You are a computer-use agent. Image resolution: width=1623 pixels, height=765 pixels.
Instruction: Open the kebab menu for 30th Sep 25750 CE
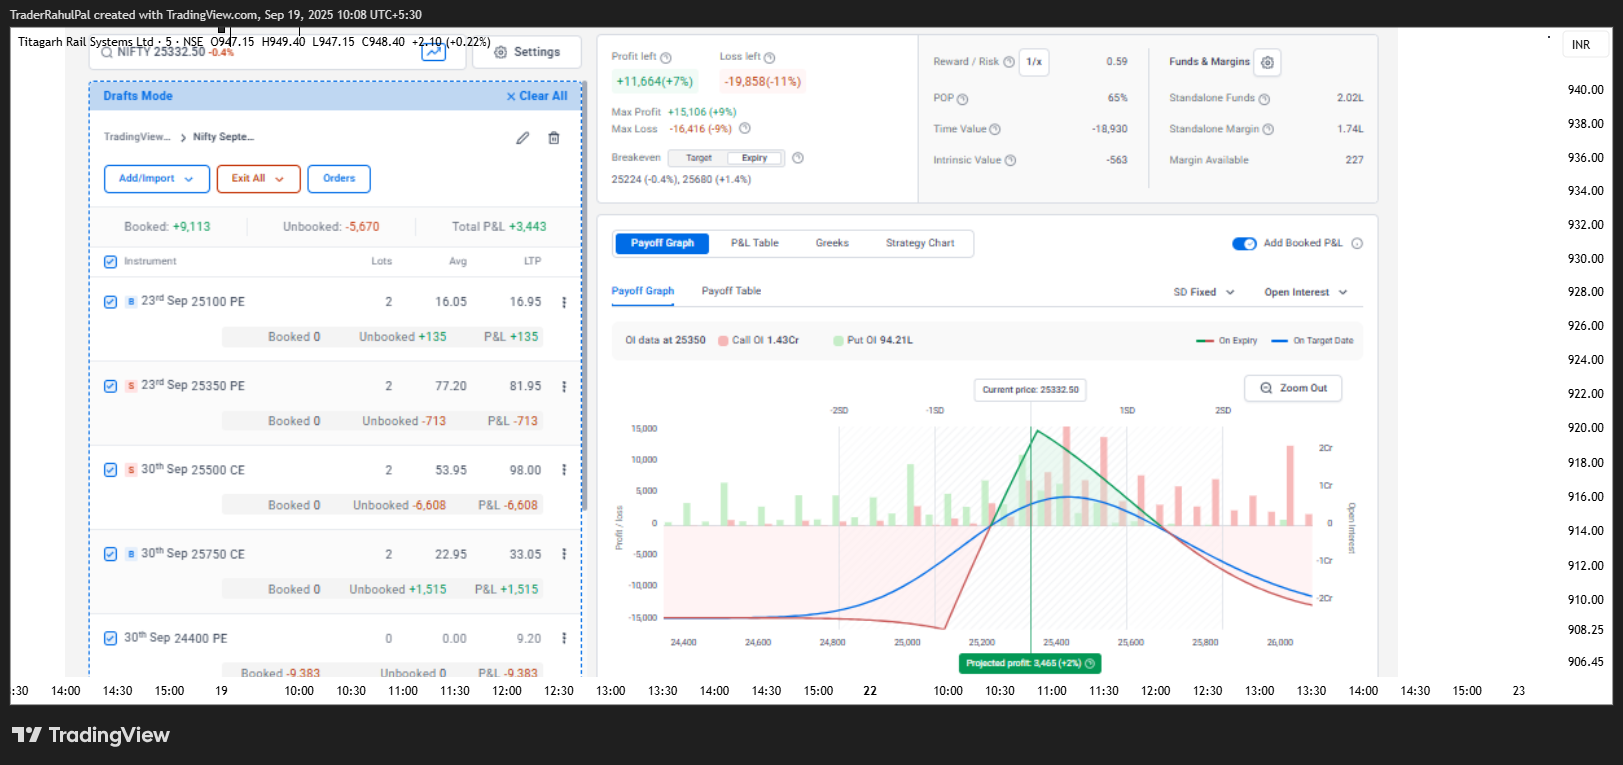564,554
